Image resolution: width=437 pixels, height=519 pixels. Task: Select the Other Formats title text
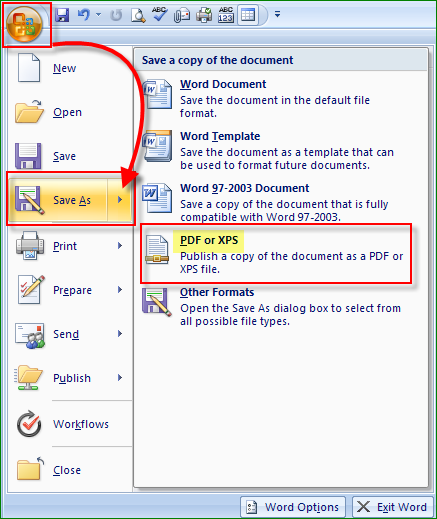click(217, 292)
